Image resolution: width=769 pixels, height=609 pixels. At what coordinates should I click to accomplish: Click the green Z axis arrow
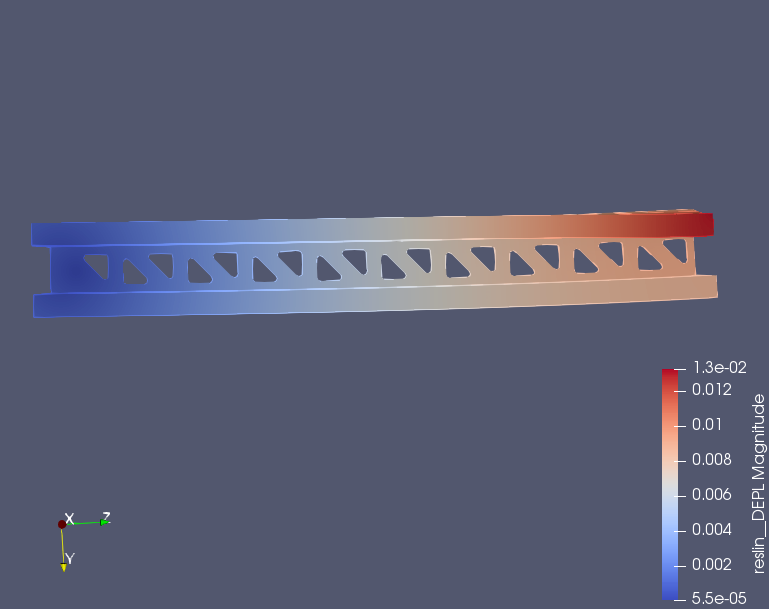tap(104, 522)
